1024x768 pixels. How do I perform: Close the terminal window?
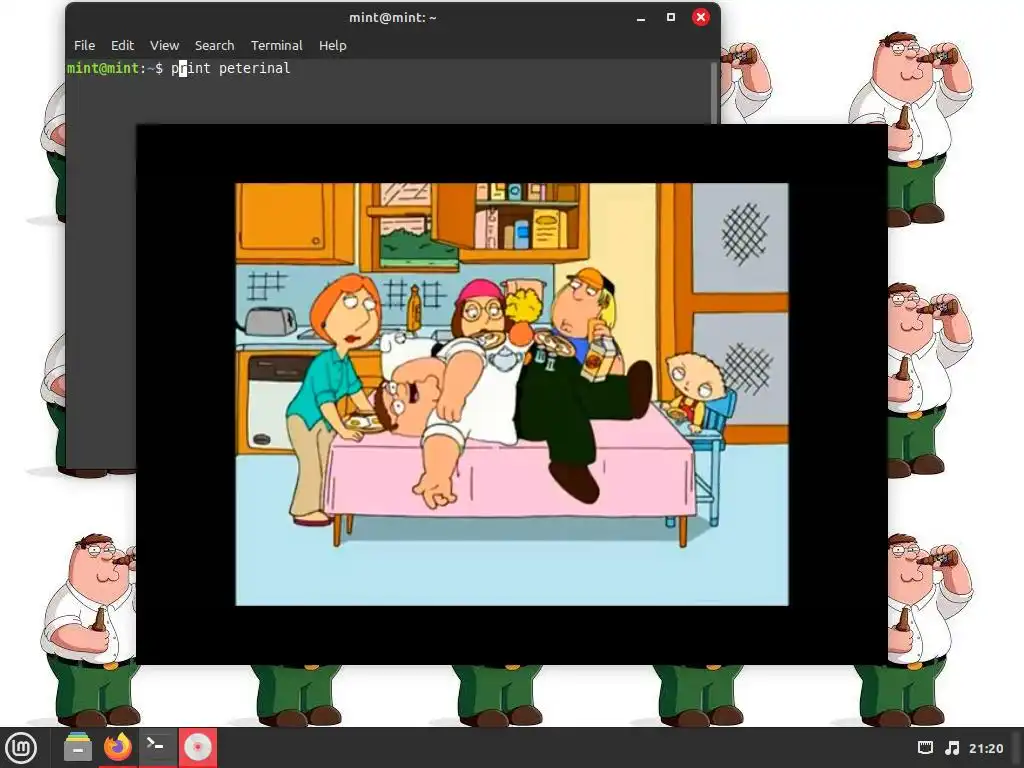[701, 18]
